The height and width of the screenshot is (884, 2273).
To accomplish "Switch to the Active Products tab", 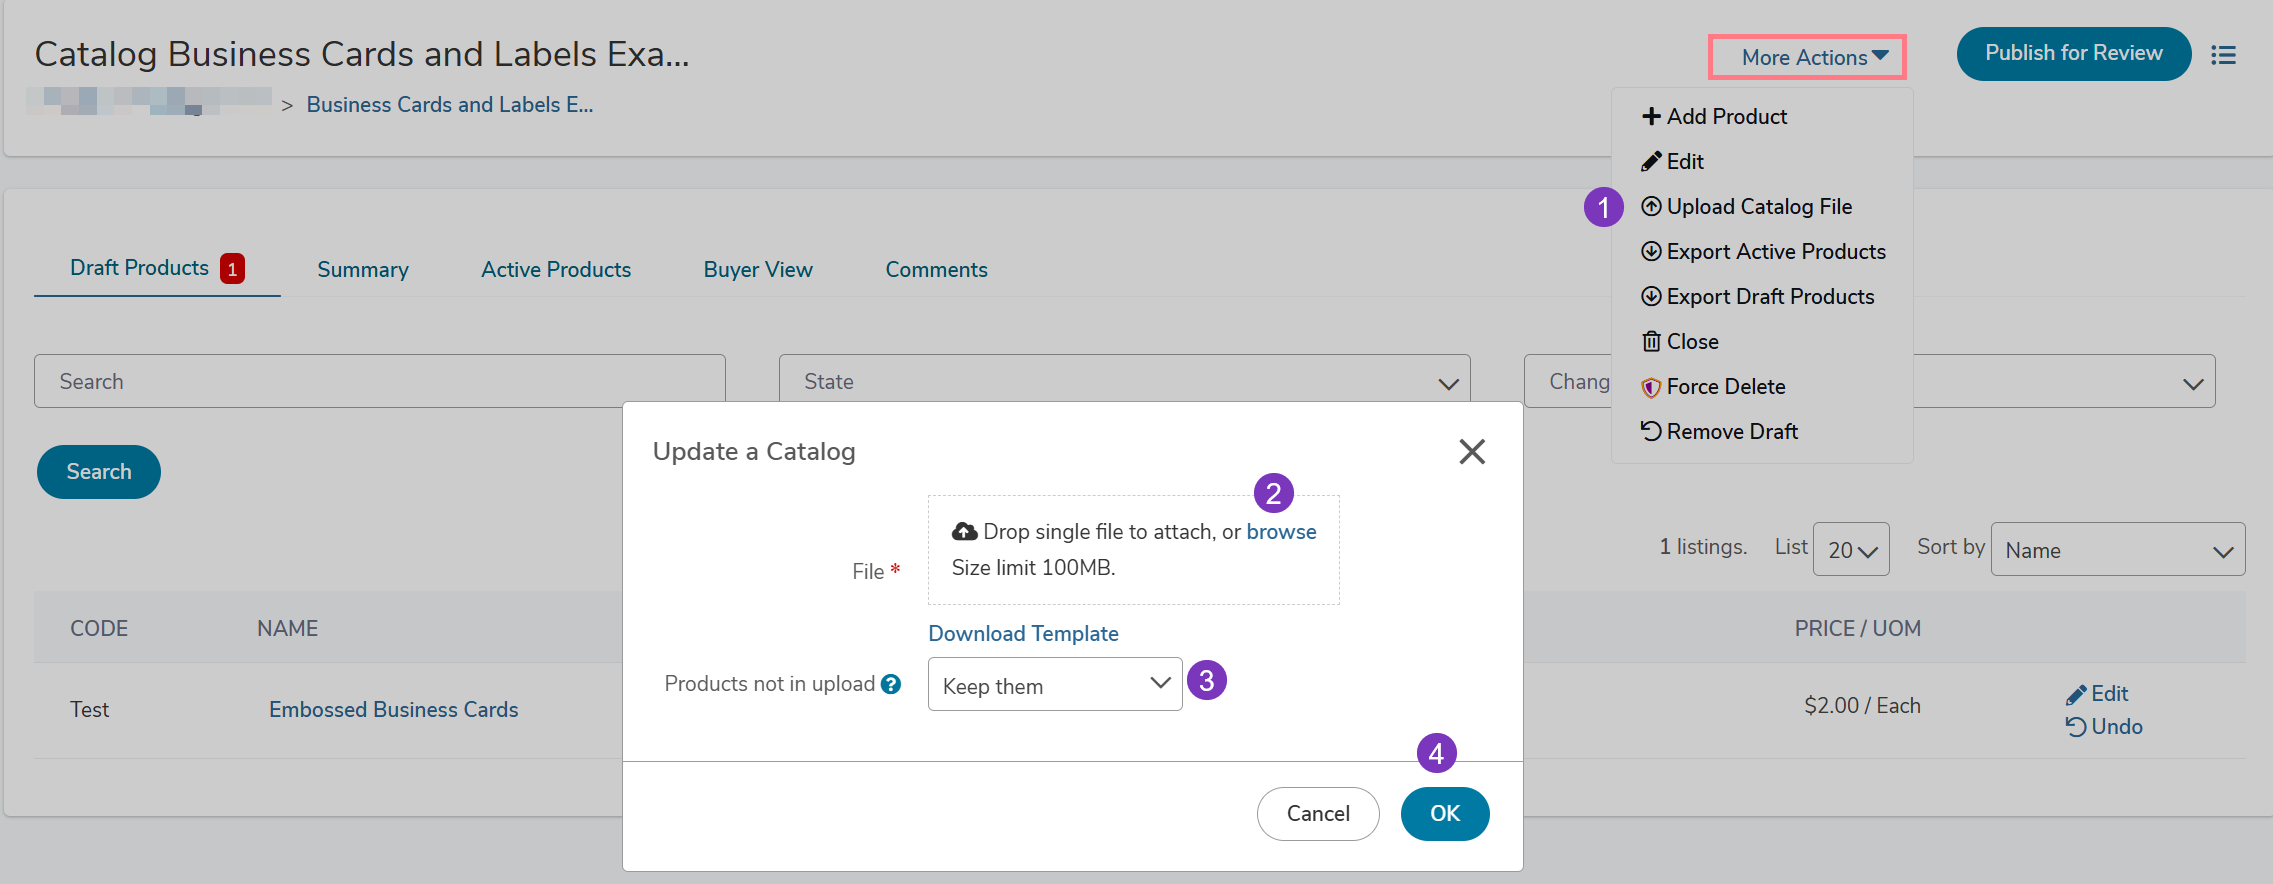I will point(556,270).
